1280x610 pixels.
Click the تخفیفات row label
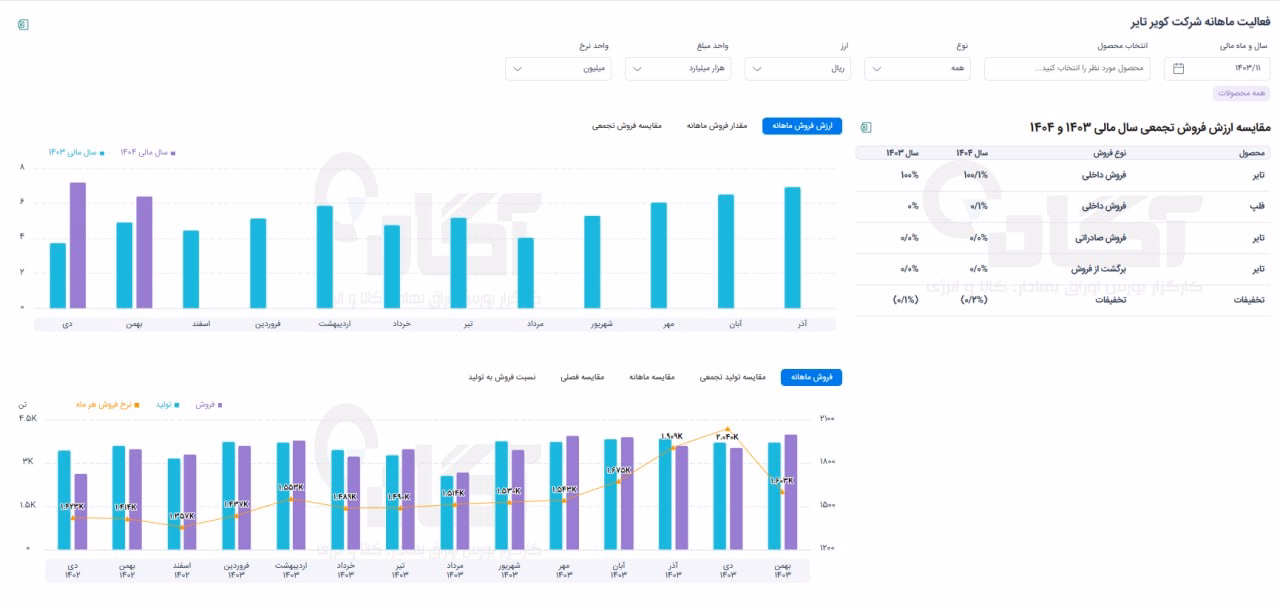(x=1110, y=300)
